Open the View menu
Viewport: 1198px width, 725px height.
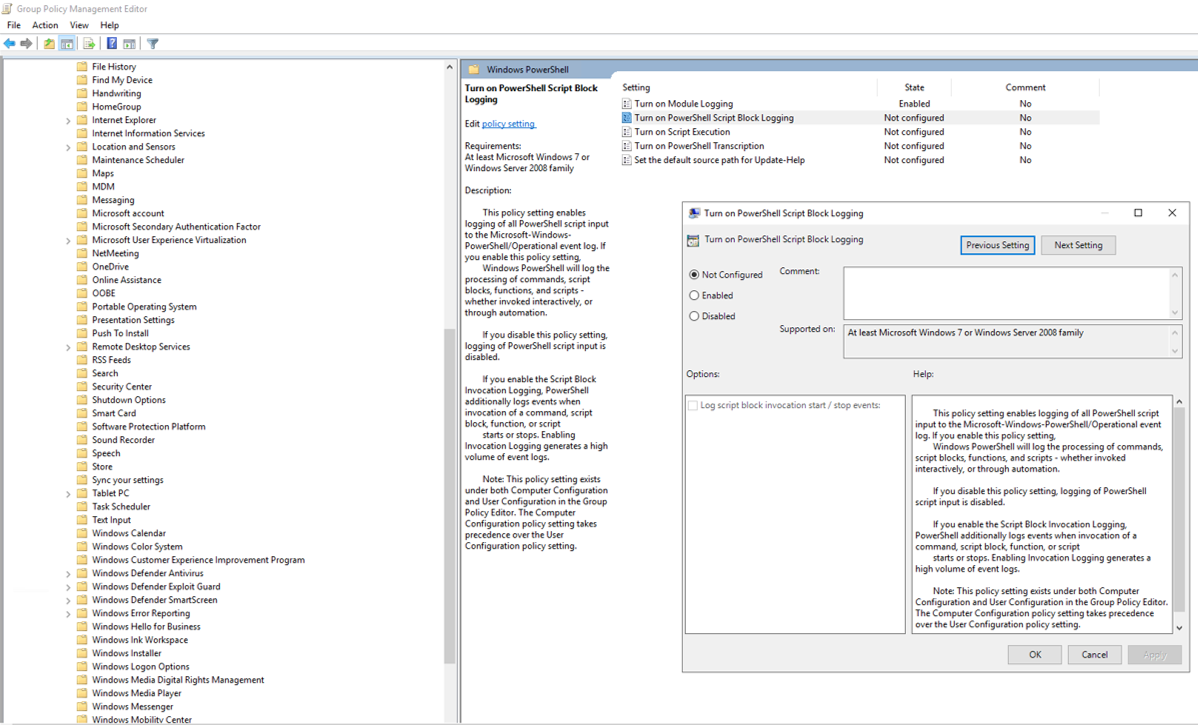click(x=79, y=25)
